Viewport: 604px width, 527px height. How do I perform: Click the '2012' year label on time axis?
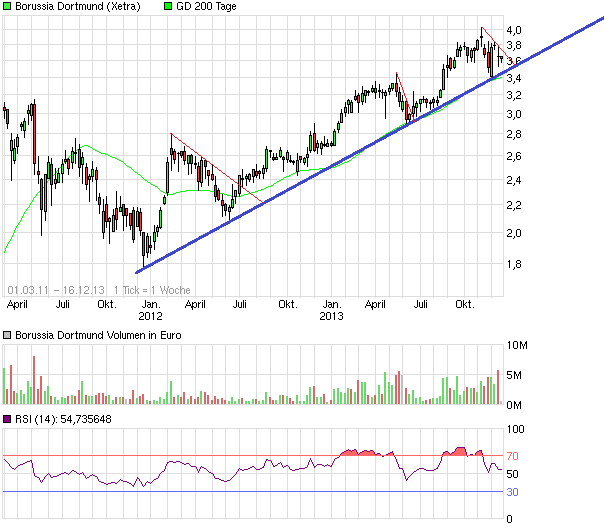[150, 316]
